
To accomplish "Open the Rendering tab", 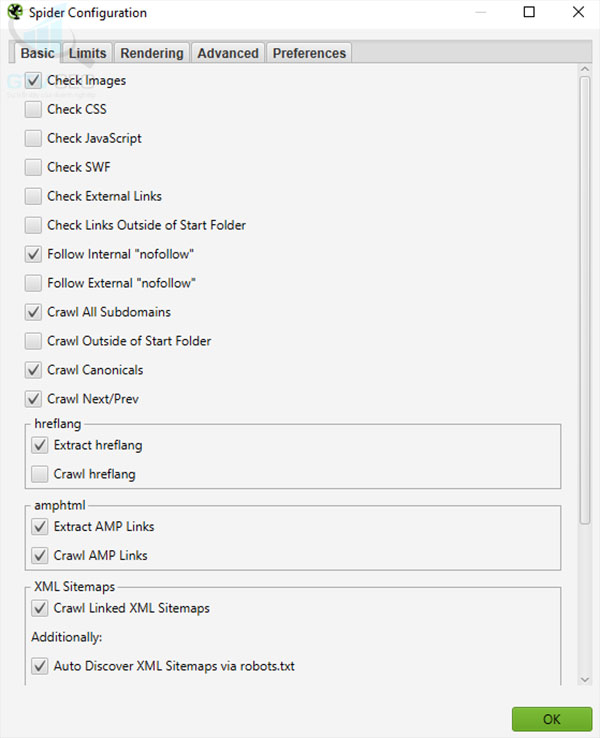I will (152, 53).
